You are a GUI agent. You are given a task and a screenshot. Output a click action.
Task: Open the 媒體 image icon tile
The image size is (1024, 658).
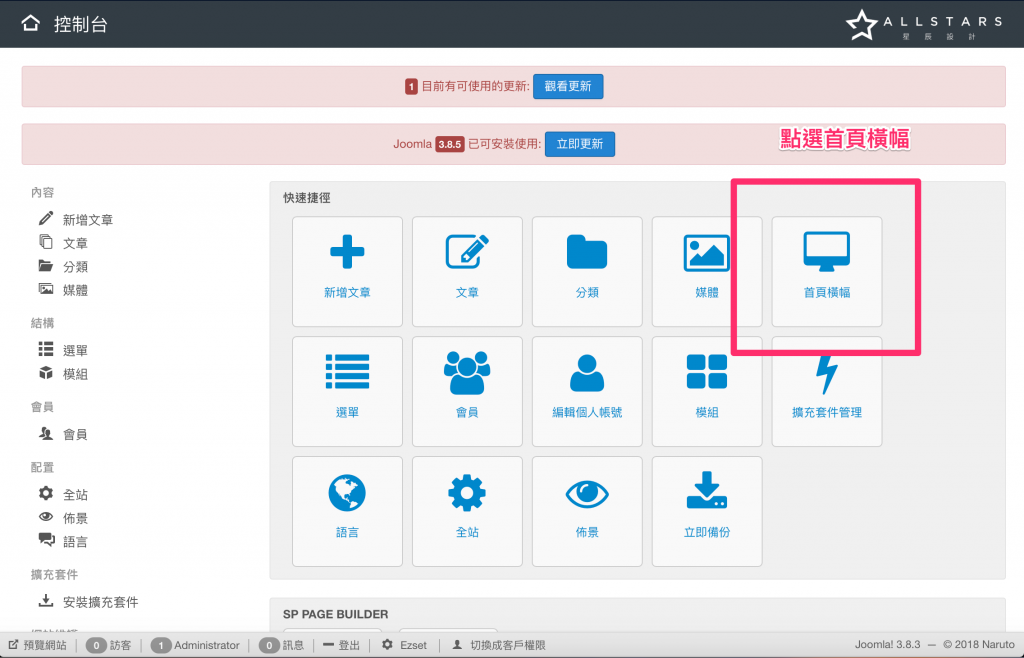click(x=706, y=271)
